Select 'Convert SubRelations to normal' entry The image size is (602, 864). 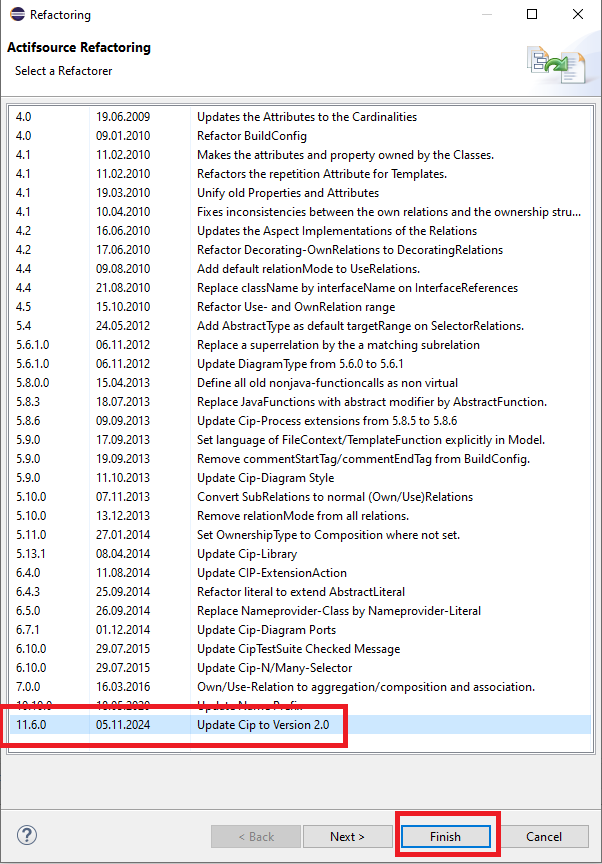tap(335, 497)
